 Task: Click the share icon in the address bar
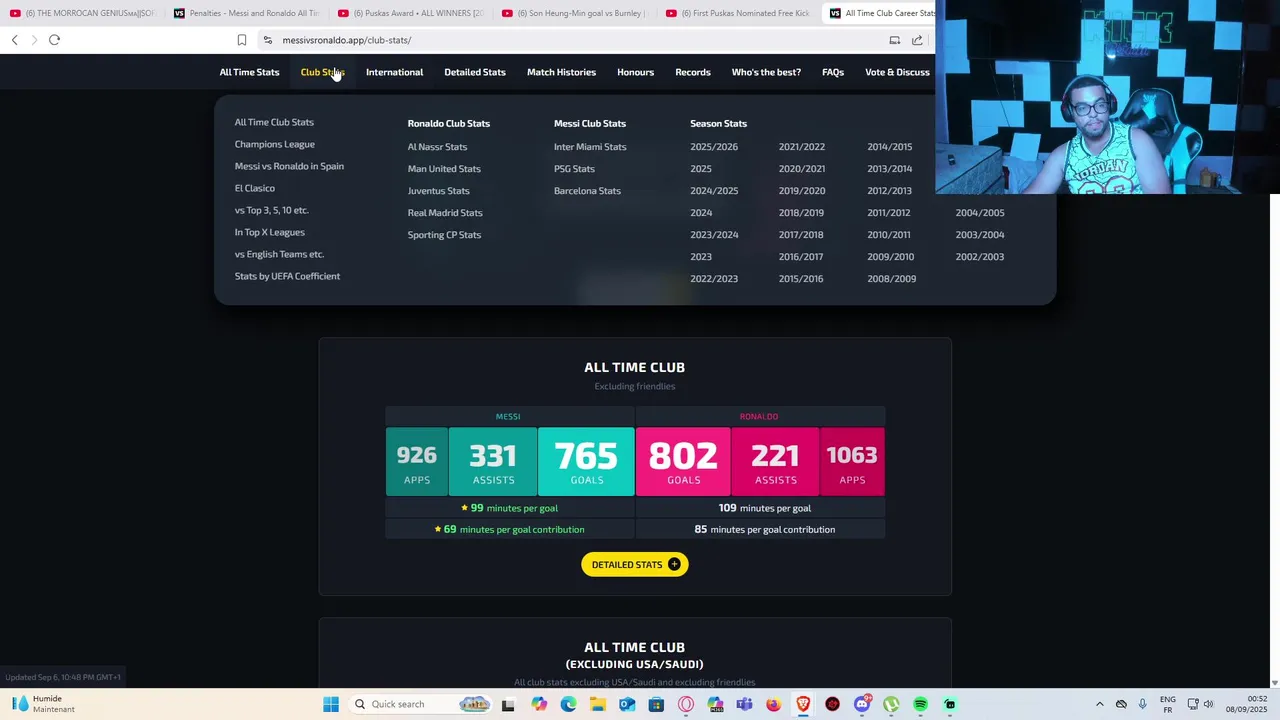[x=917, y=40]
